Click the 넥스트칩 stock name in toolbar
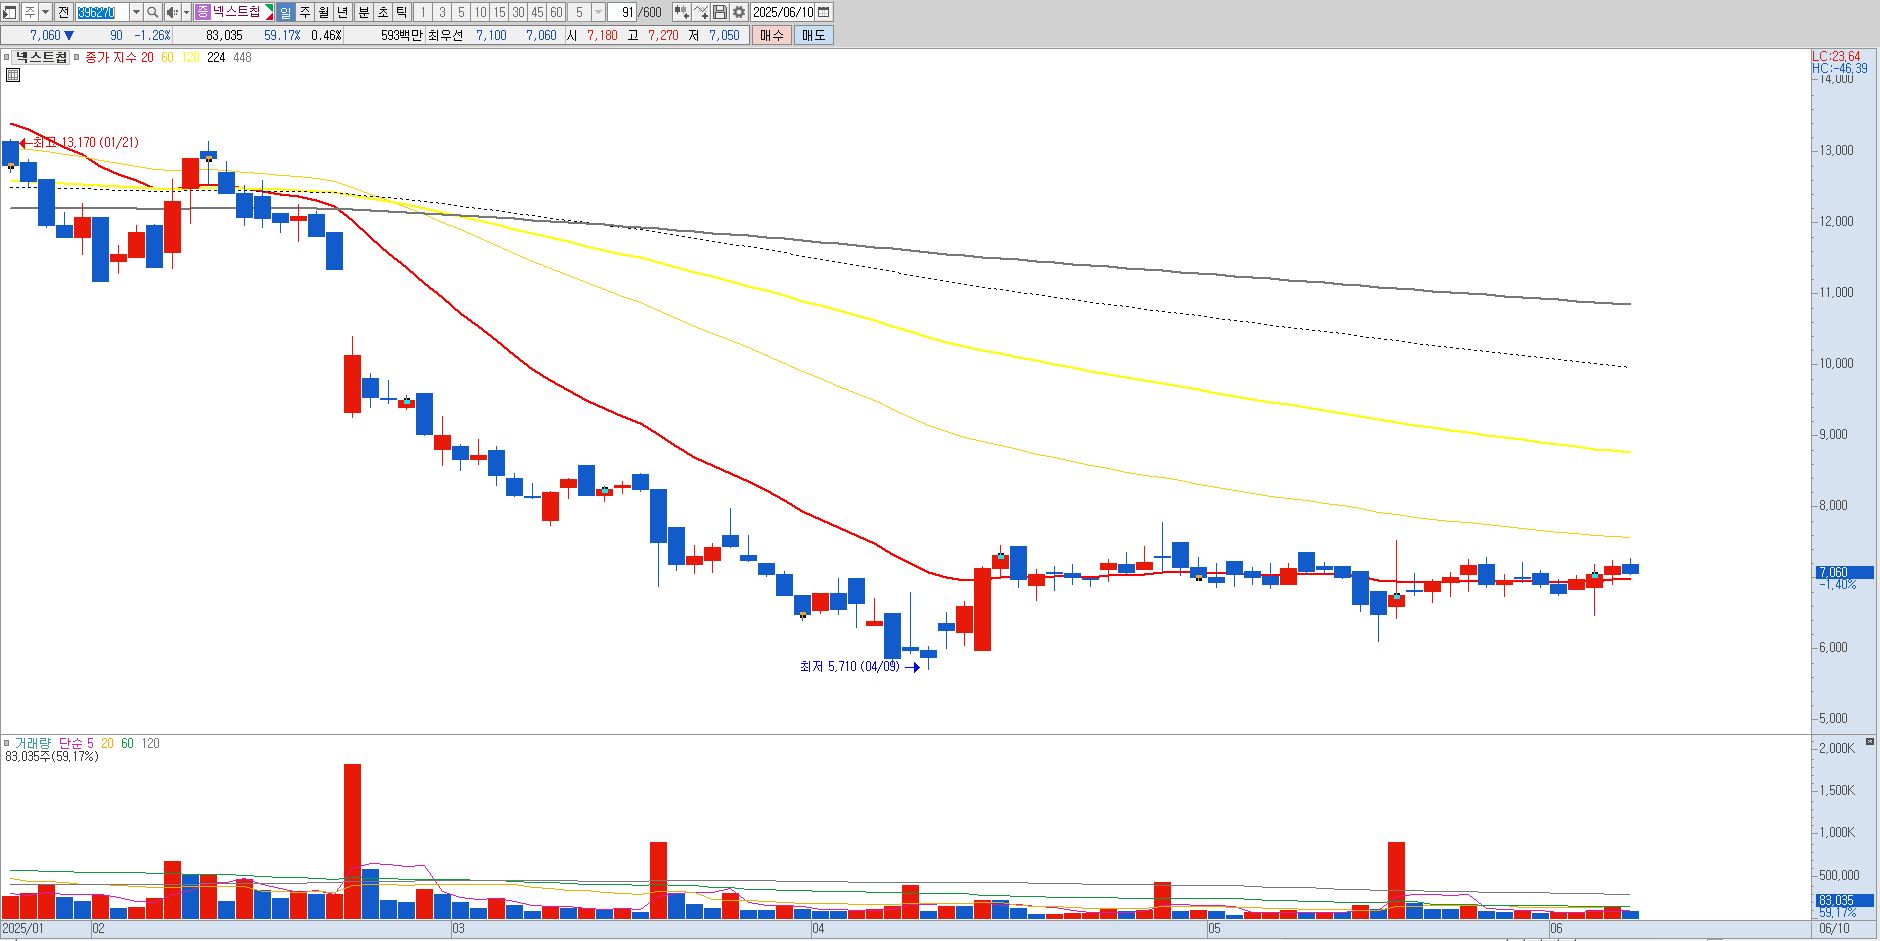The height and width of the screenshot is (941, 1880). (236, 12)
